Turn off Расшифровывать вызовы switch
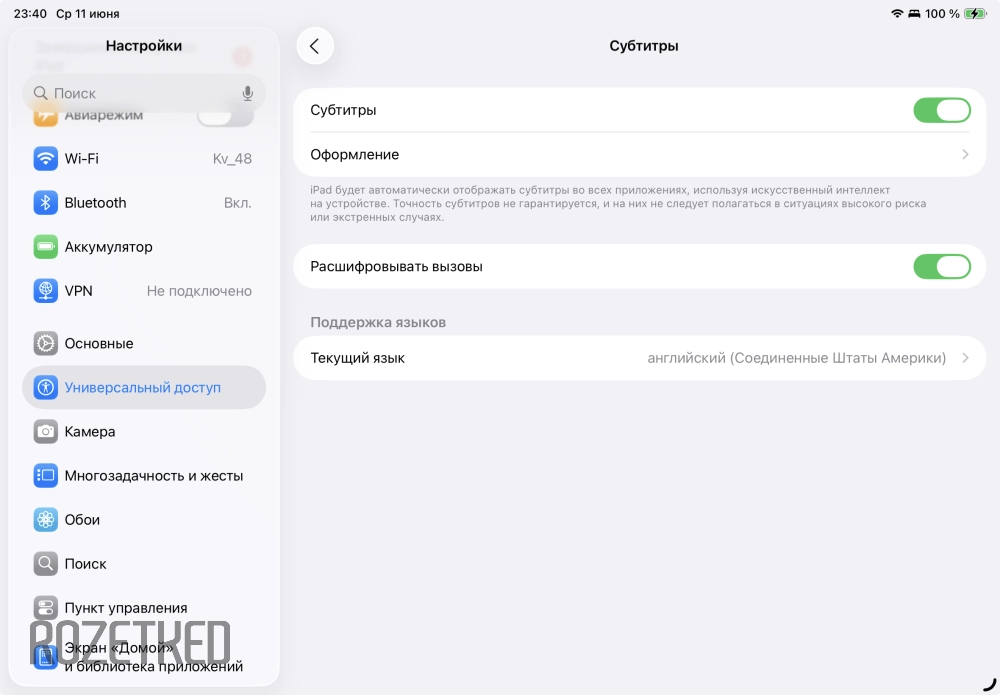The image size is (1000, 695). point(942,267)
